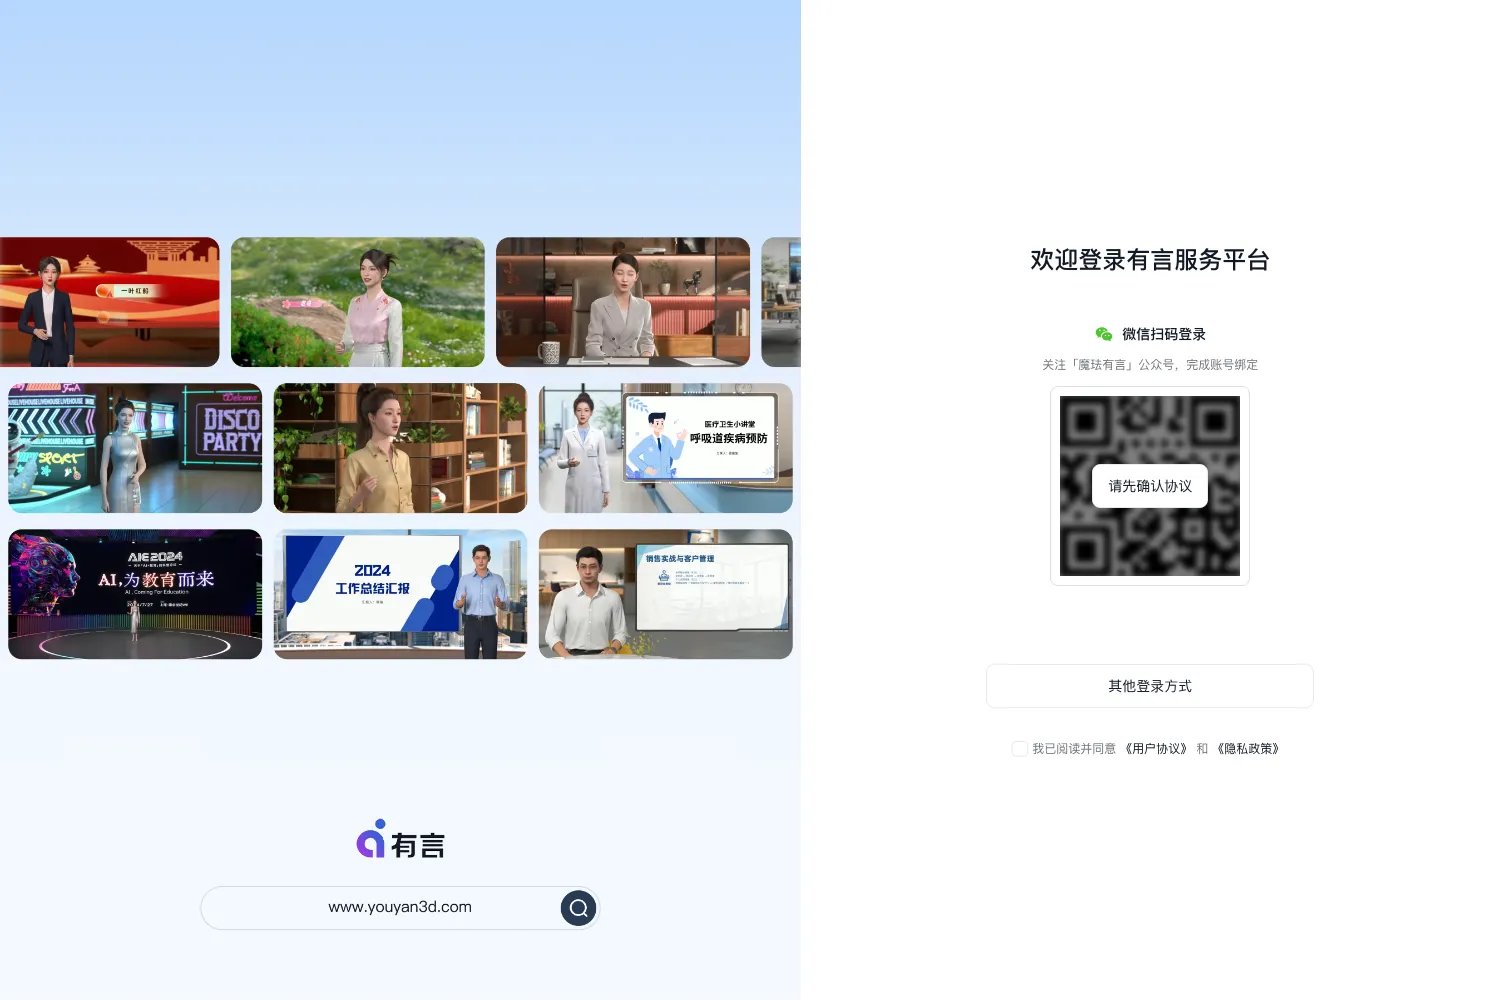This screenshot has height=1000, width=1500.
Task: Open the 销售实战与客户管理 thumbnail
Action: (666, 594)
